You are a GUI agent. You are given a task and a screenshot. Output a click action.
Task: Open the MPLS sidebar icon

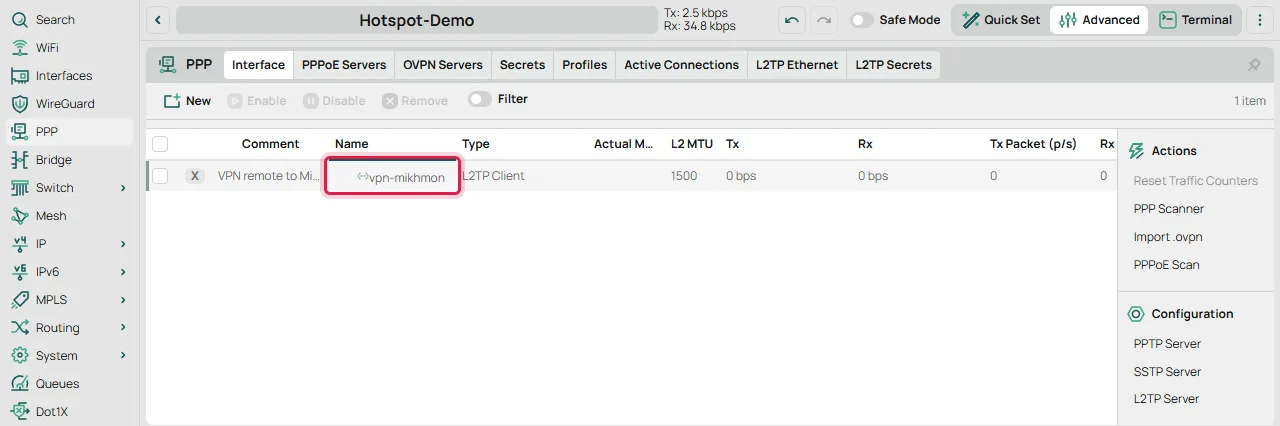coord(20,300)
